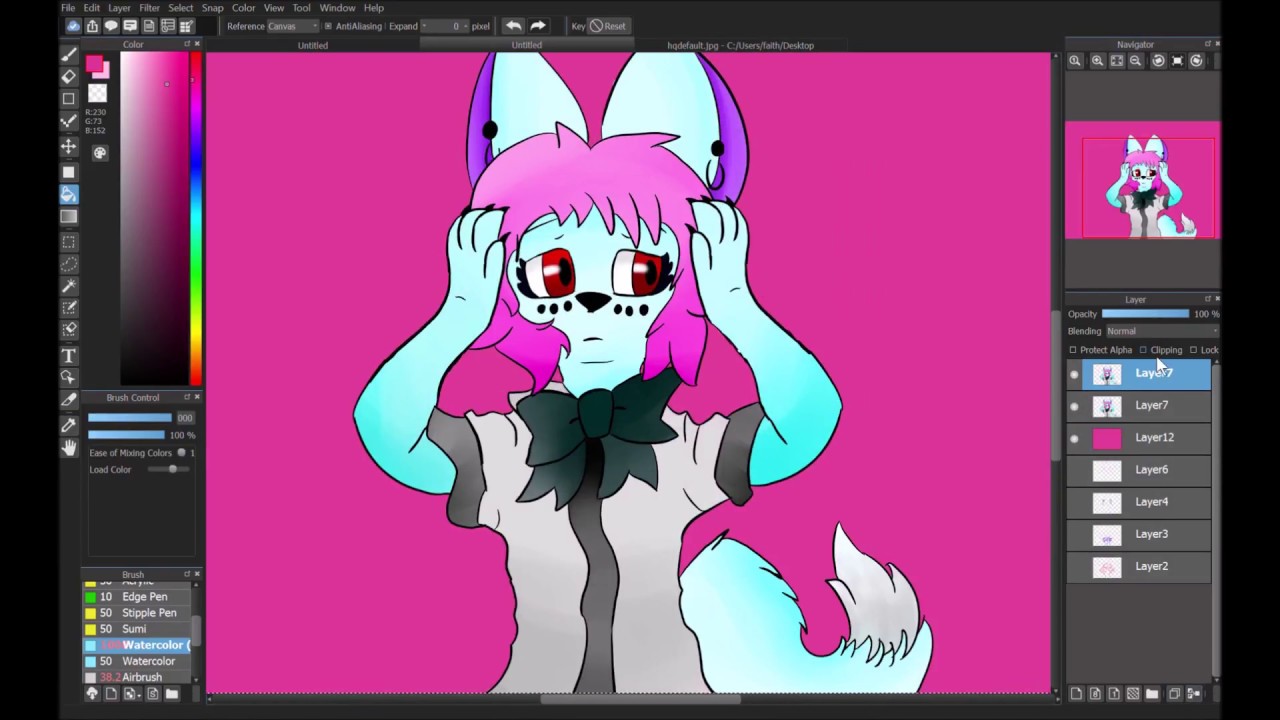This screenshot has width=1280, height=720.
Task: Hide Layer12 pink background
Action: [1074, 439]
